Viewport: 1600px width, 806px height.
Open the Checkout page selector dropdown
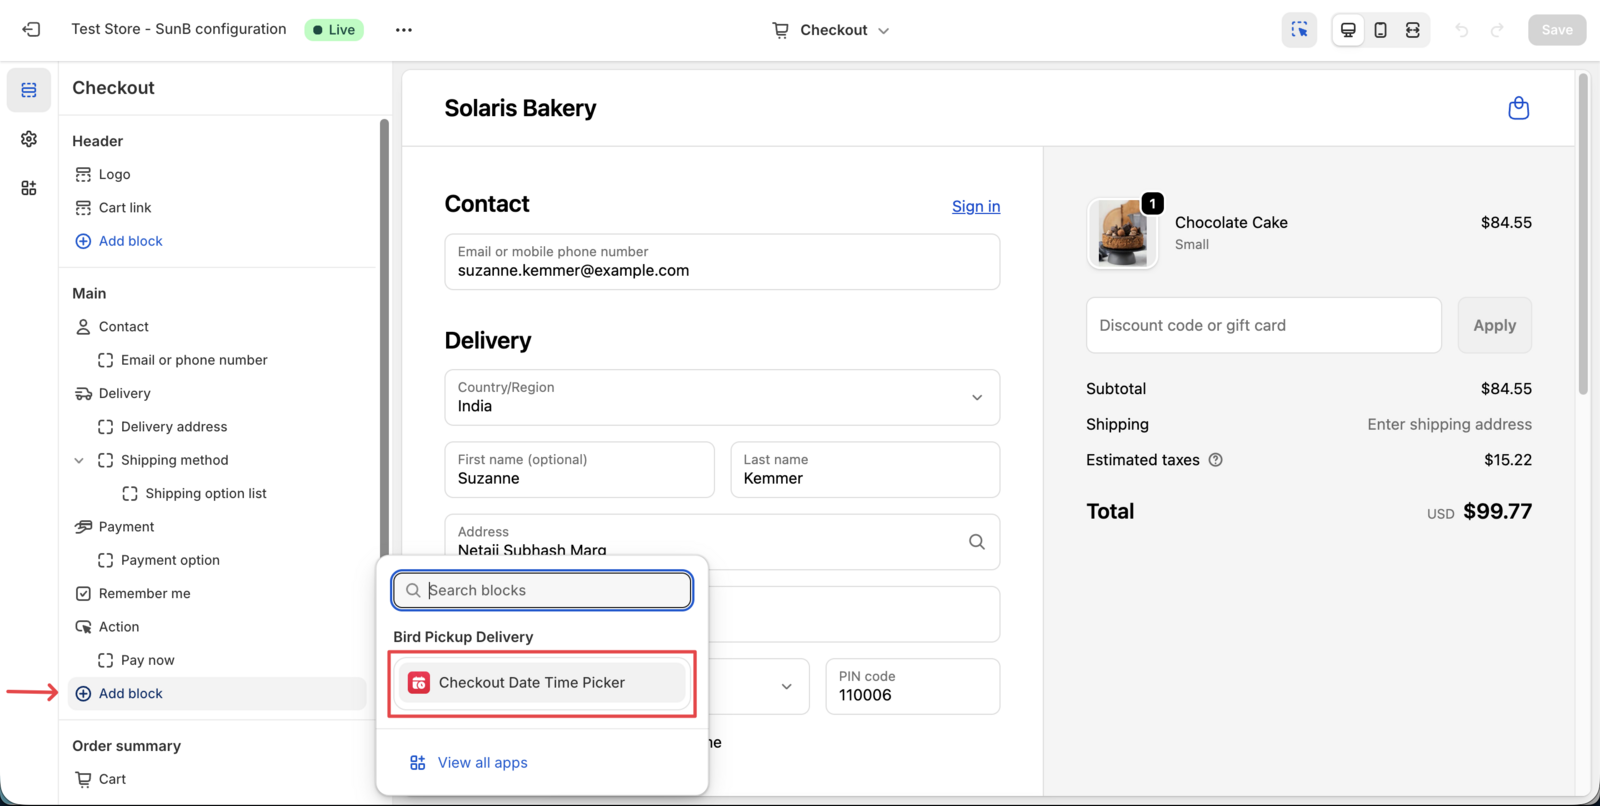[831, 30]
